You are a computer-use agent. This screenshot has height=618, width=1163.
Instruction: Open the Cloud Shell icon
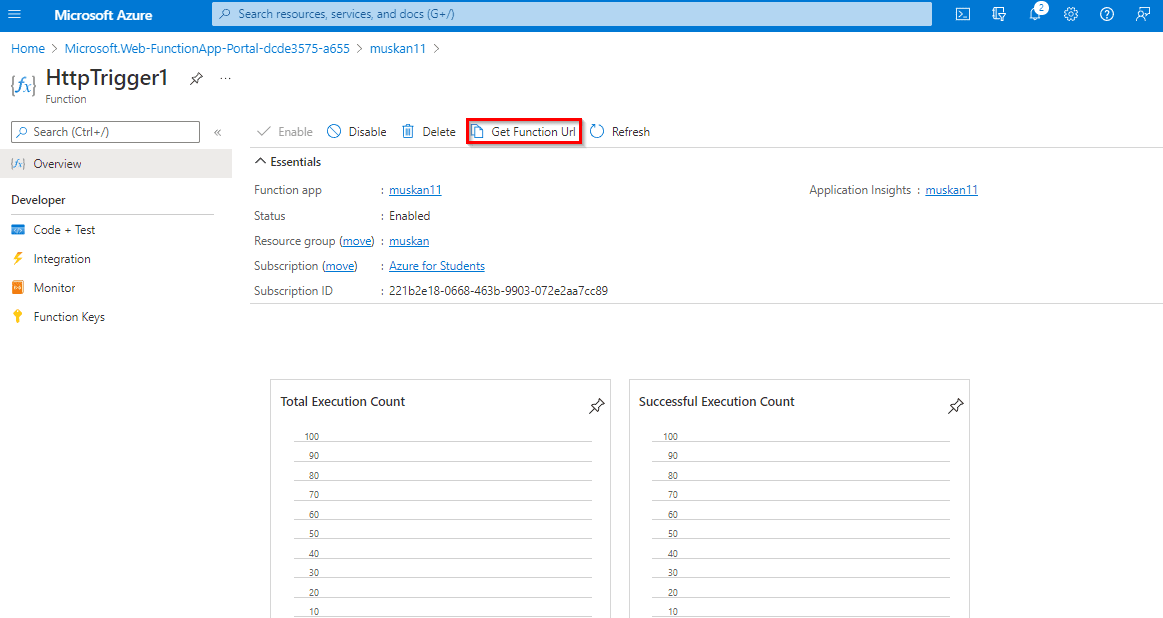coord(962,14)
